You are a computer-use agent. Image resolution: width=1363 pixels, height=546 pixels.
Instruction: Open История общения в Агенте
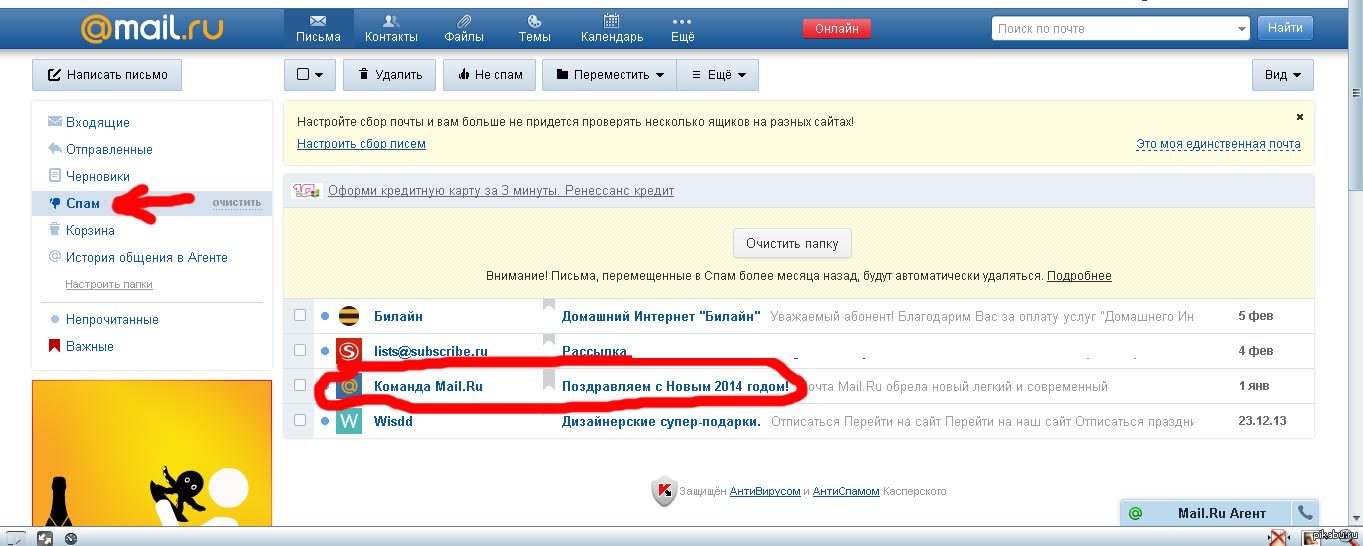pyautogui.click(x=147, y=257)
